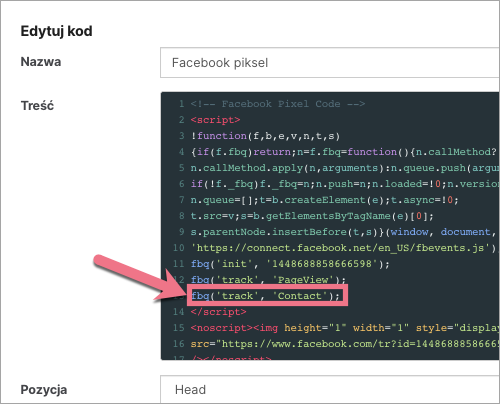Click the t.src=v getElementsByTagName line 8

312,216
